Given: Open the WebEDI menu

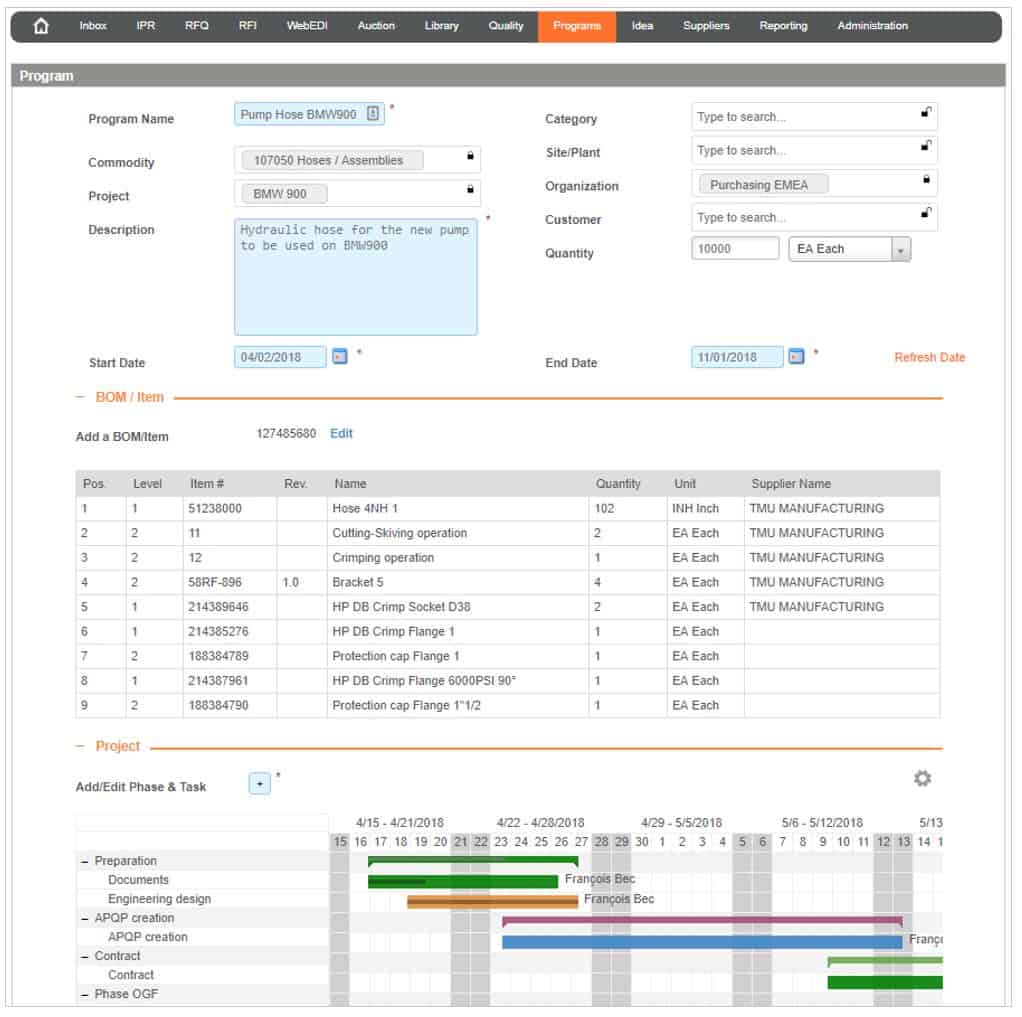Looking at the screenshot, I should [x=309, y=26].
